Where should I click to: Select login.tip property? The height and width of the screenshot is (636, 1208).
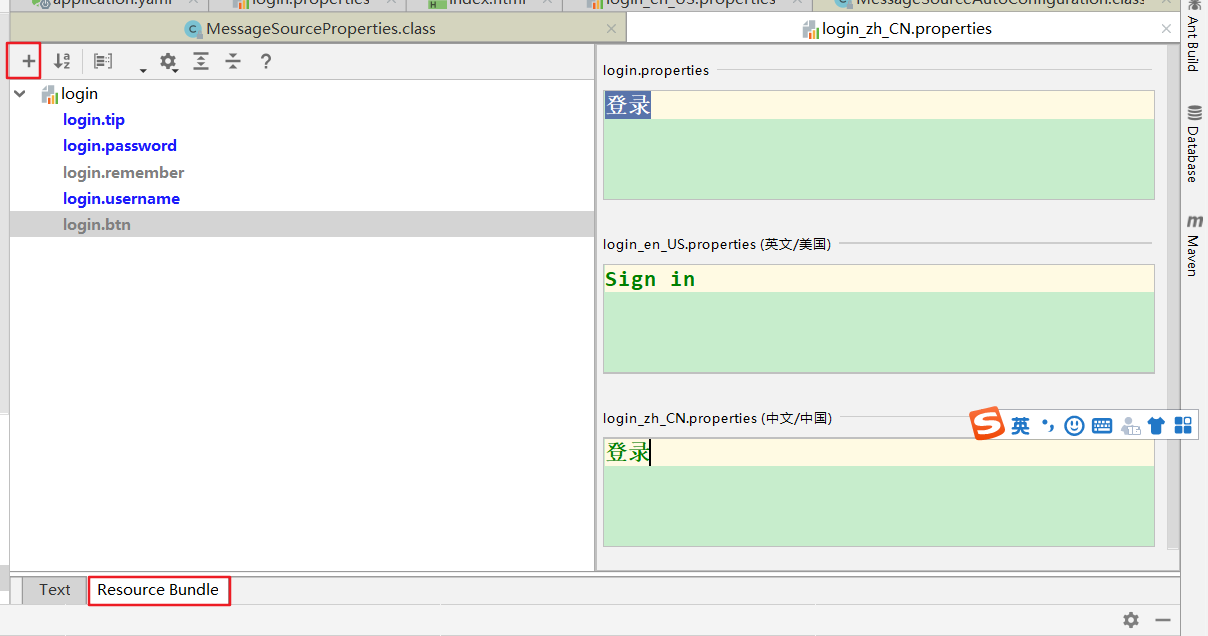point(94,120)
